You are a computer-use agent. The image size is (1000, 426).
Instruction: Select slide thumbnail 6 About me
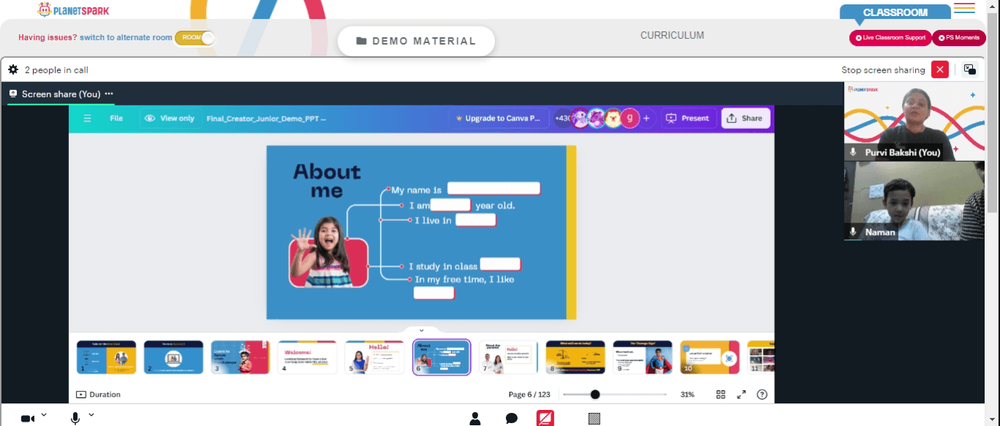[x=441, y=357]
